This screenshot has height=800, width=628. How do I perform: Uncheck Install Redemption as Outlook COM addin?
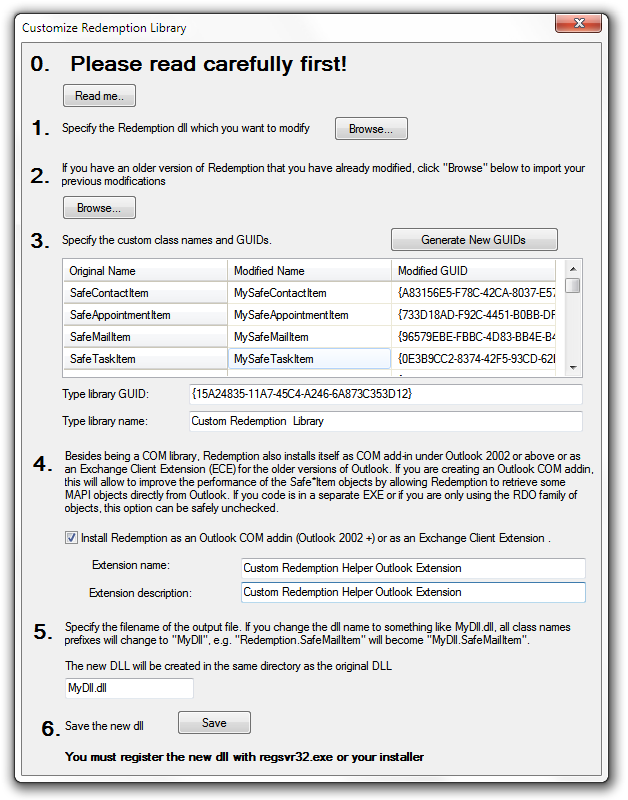[x=71, y=538]
